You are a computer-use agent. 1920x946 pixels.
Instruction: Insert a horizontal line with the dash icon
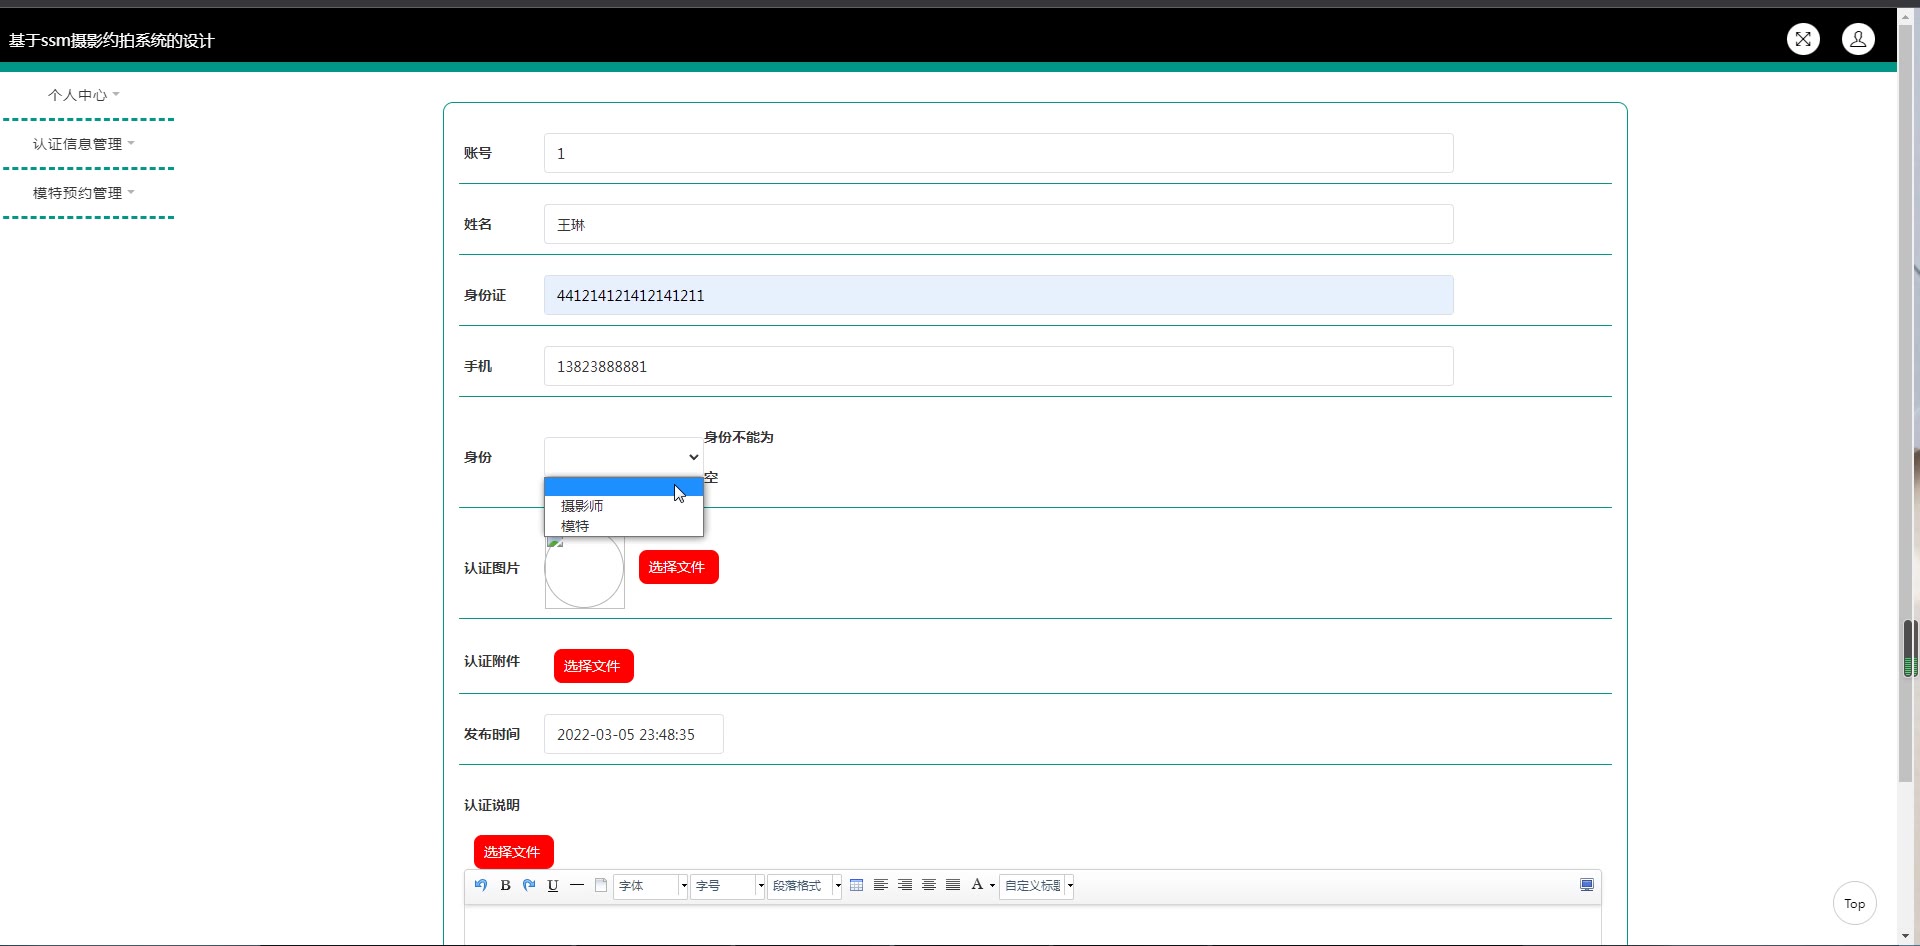coord(577,885)
